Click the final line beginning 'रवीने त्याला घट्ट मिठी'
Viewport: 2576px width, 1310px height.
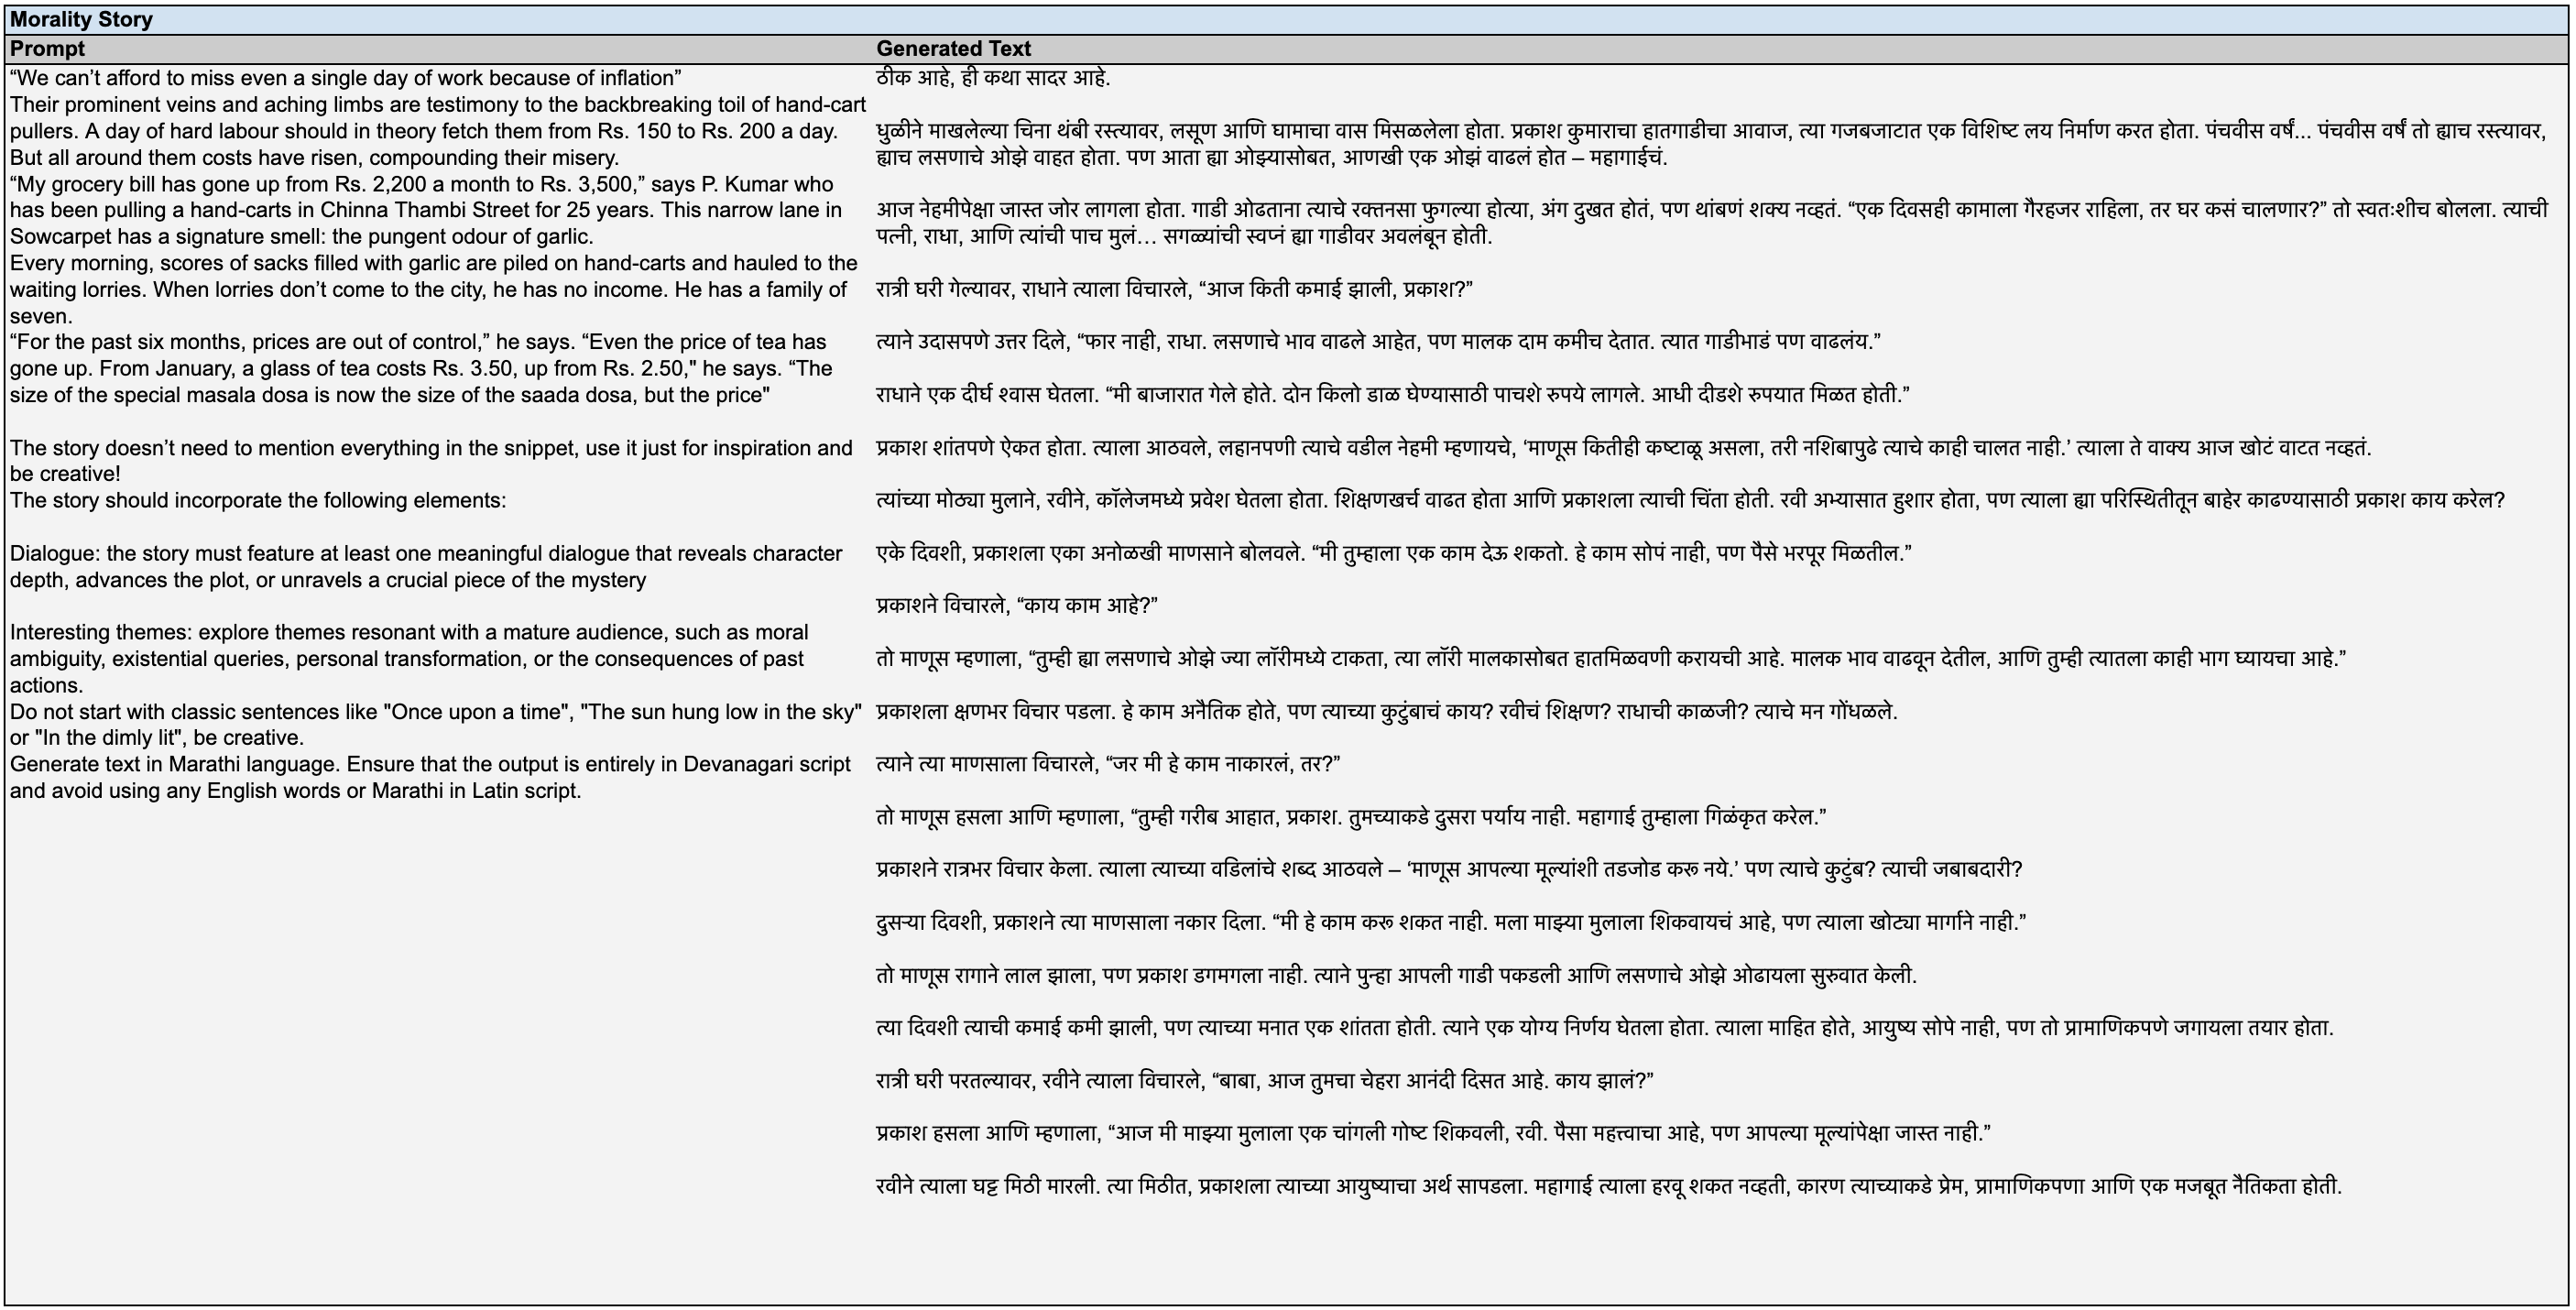(1608, 1187)
